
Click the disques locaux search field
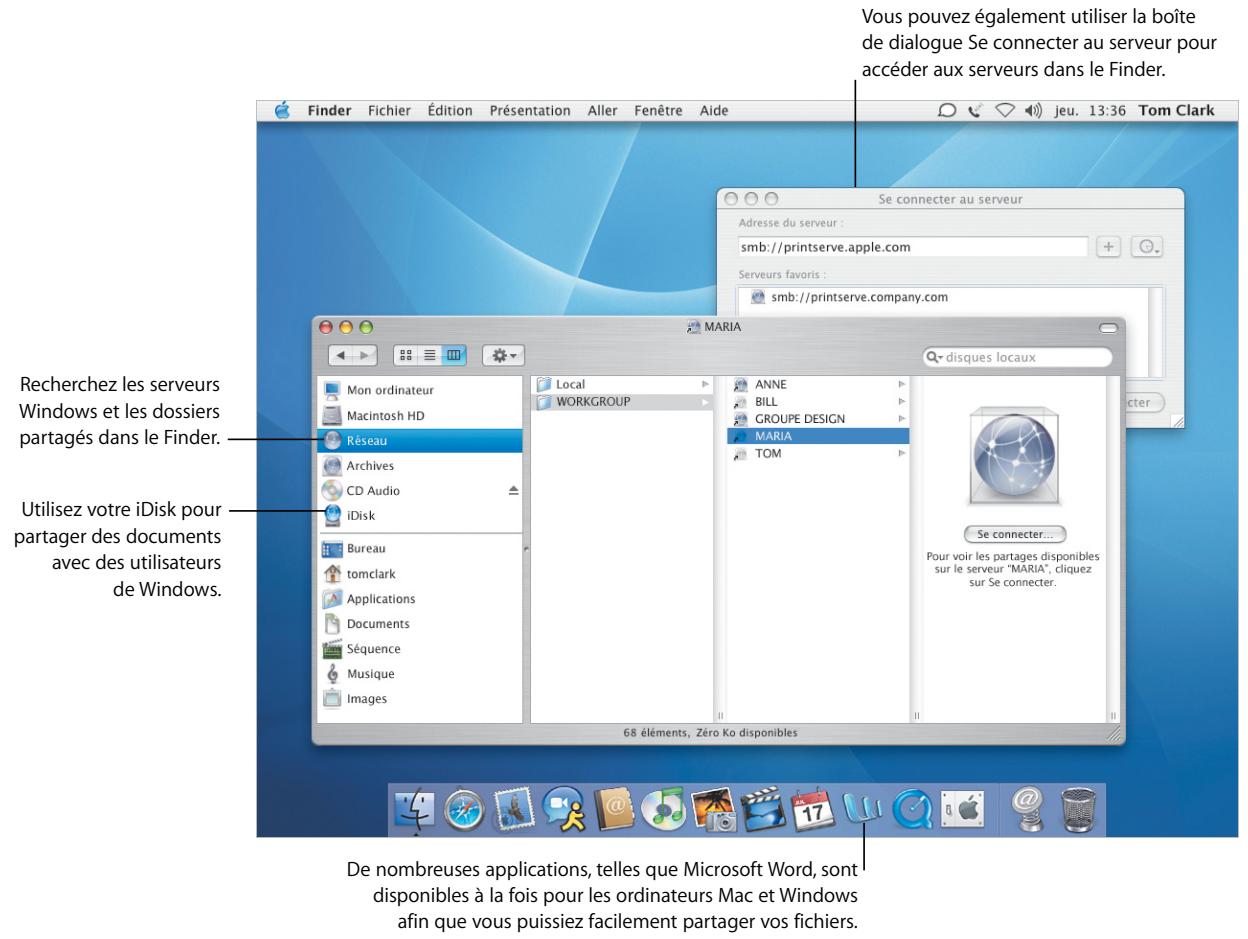click(1017, 357)
